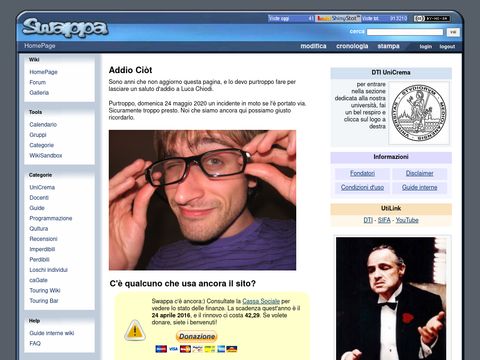Open the YouTube UtiLink

coord(407,220)
